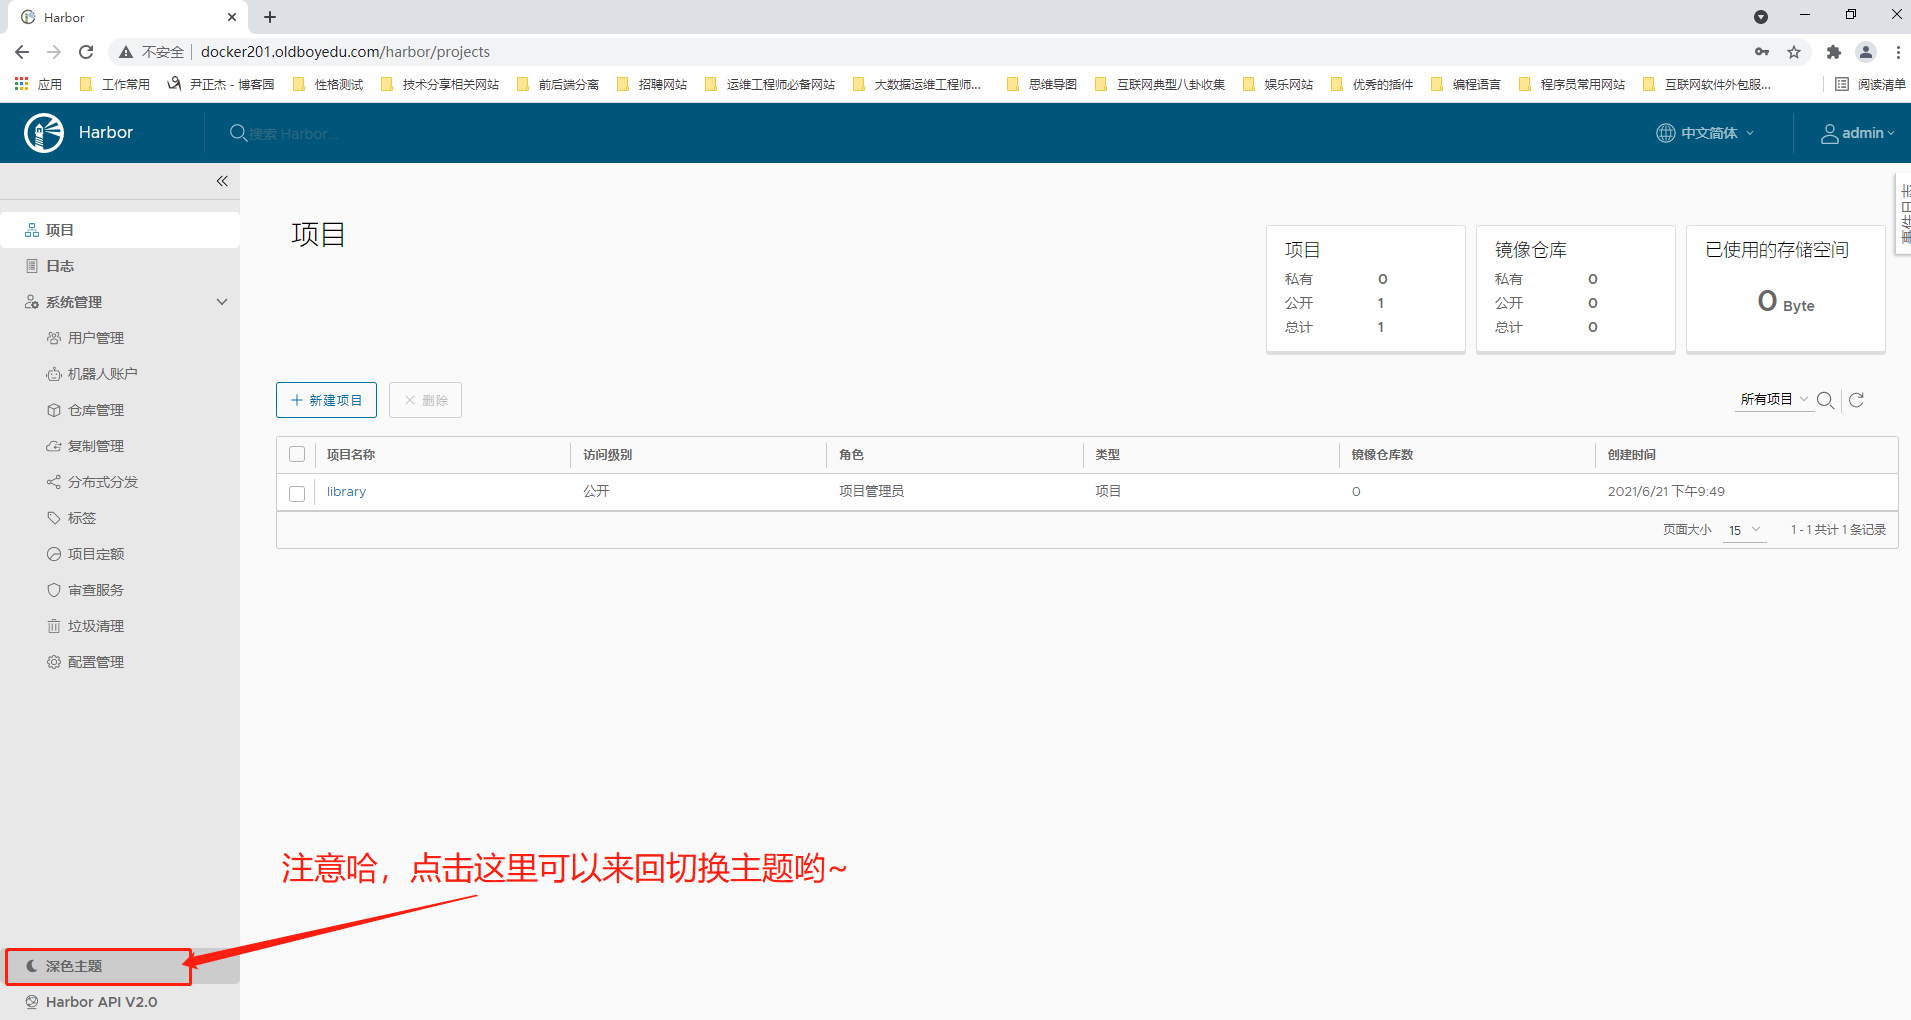Viewport: 1911px width, 1020px height.
Task: Expand the 所有项目 filter dropdown
Action: pyautogui.click(x=1774, y=400)
